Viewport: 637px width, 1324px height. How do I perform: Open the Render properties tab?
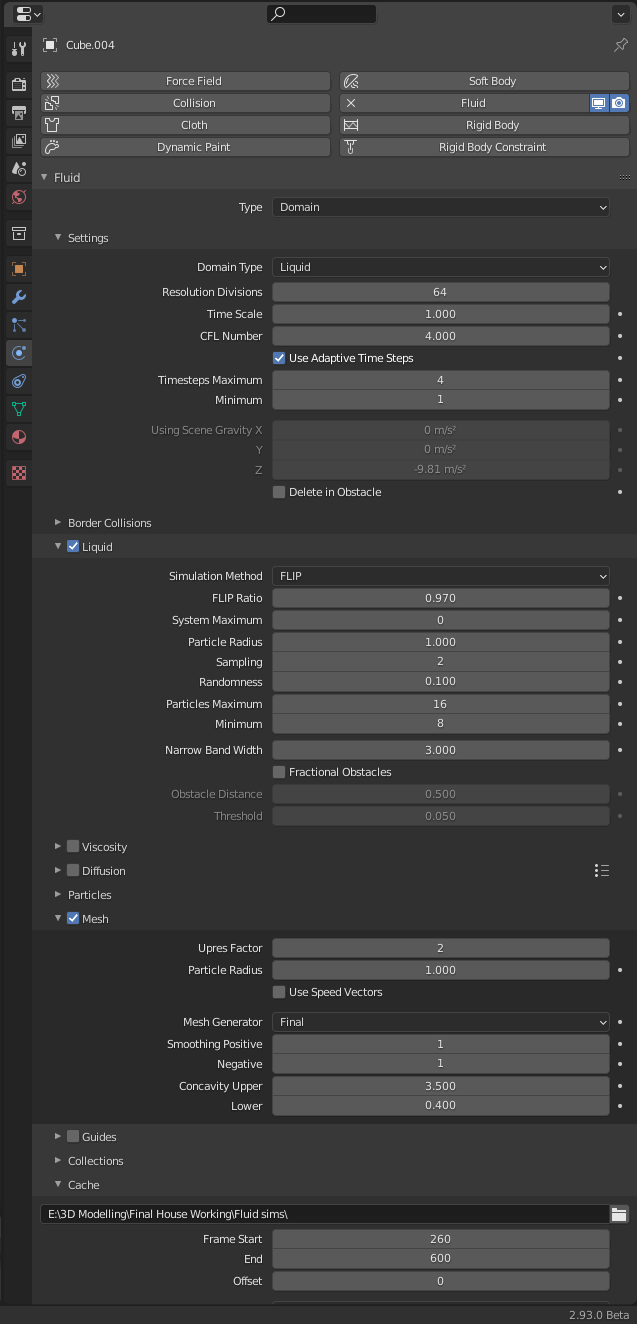coord(18,85)
